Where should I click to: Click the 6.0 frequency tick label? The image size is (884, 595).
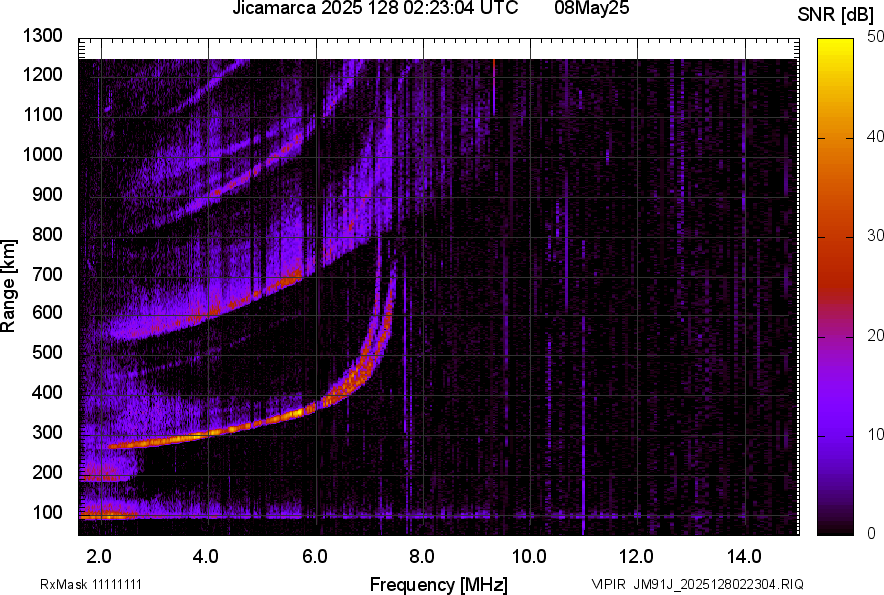pos(315,557)
